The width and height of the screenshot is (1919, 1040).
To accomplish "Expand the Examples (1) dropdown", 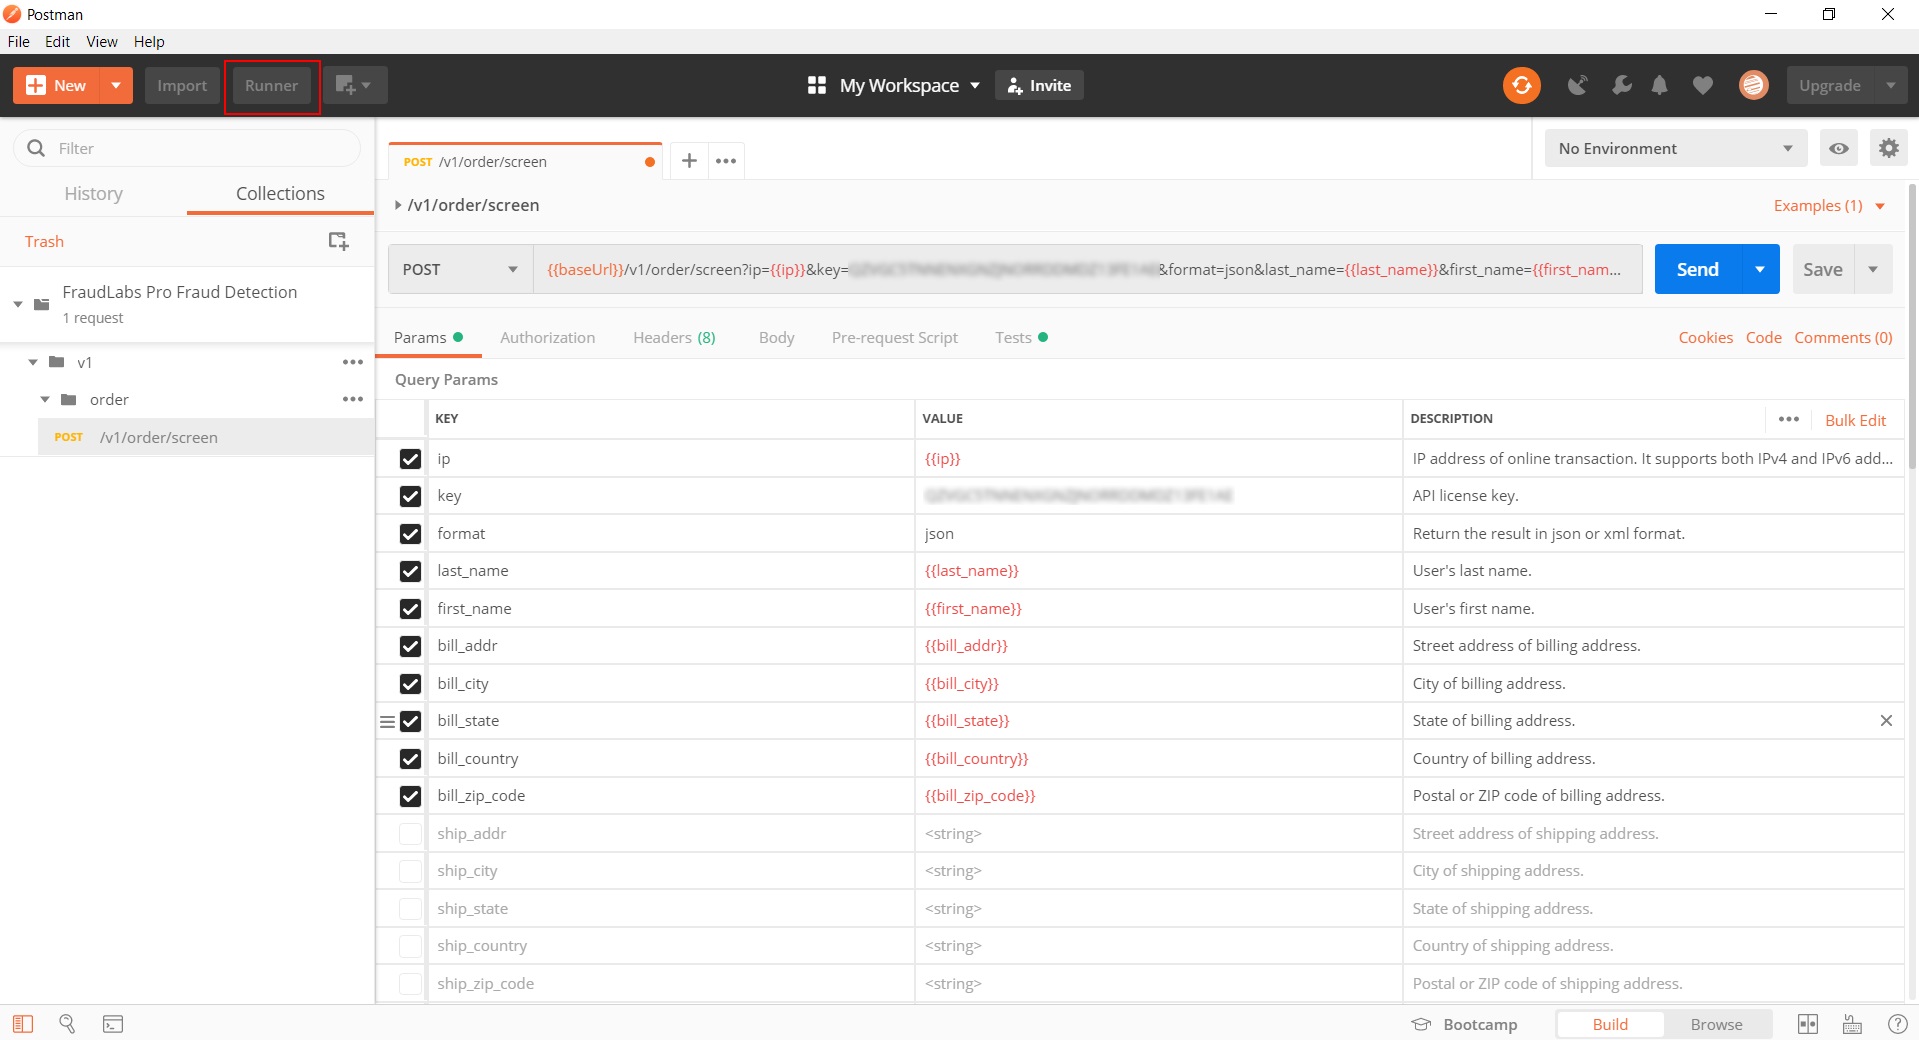I will pos(1829,205).
